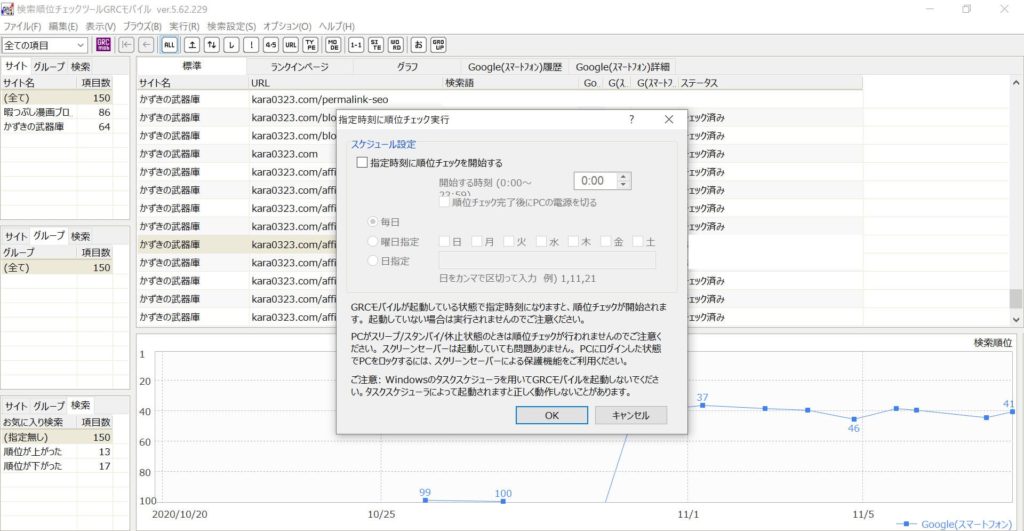This screenshot has height=531, width=1024.
Task: Open the ヘルプ(H) menu
Action: tap(336, 26)
